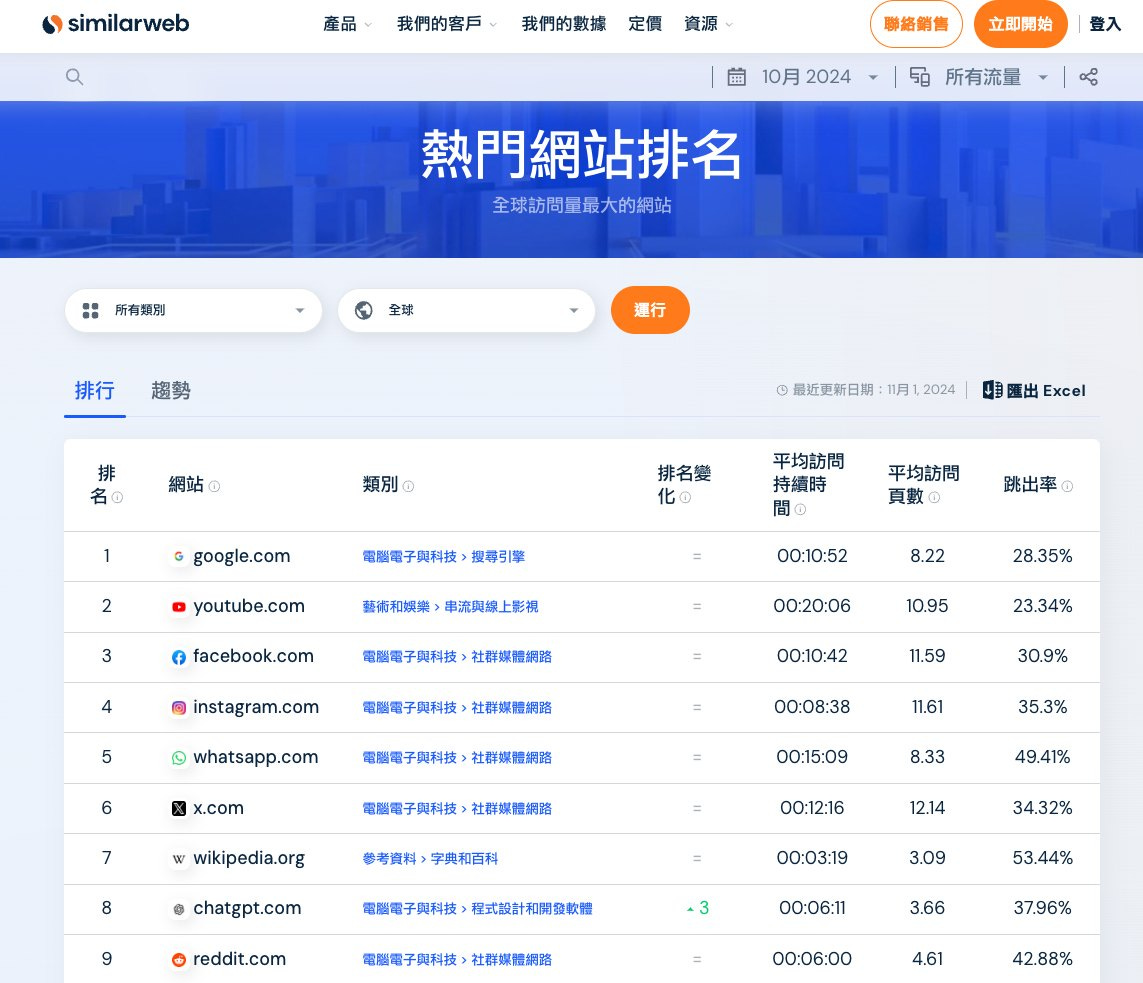This screenshot has width=1143, height=983.
Task: Click the devices icon beside 所有流量
Action: pos(919,77)
